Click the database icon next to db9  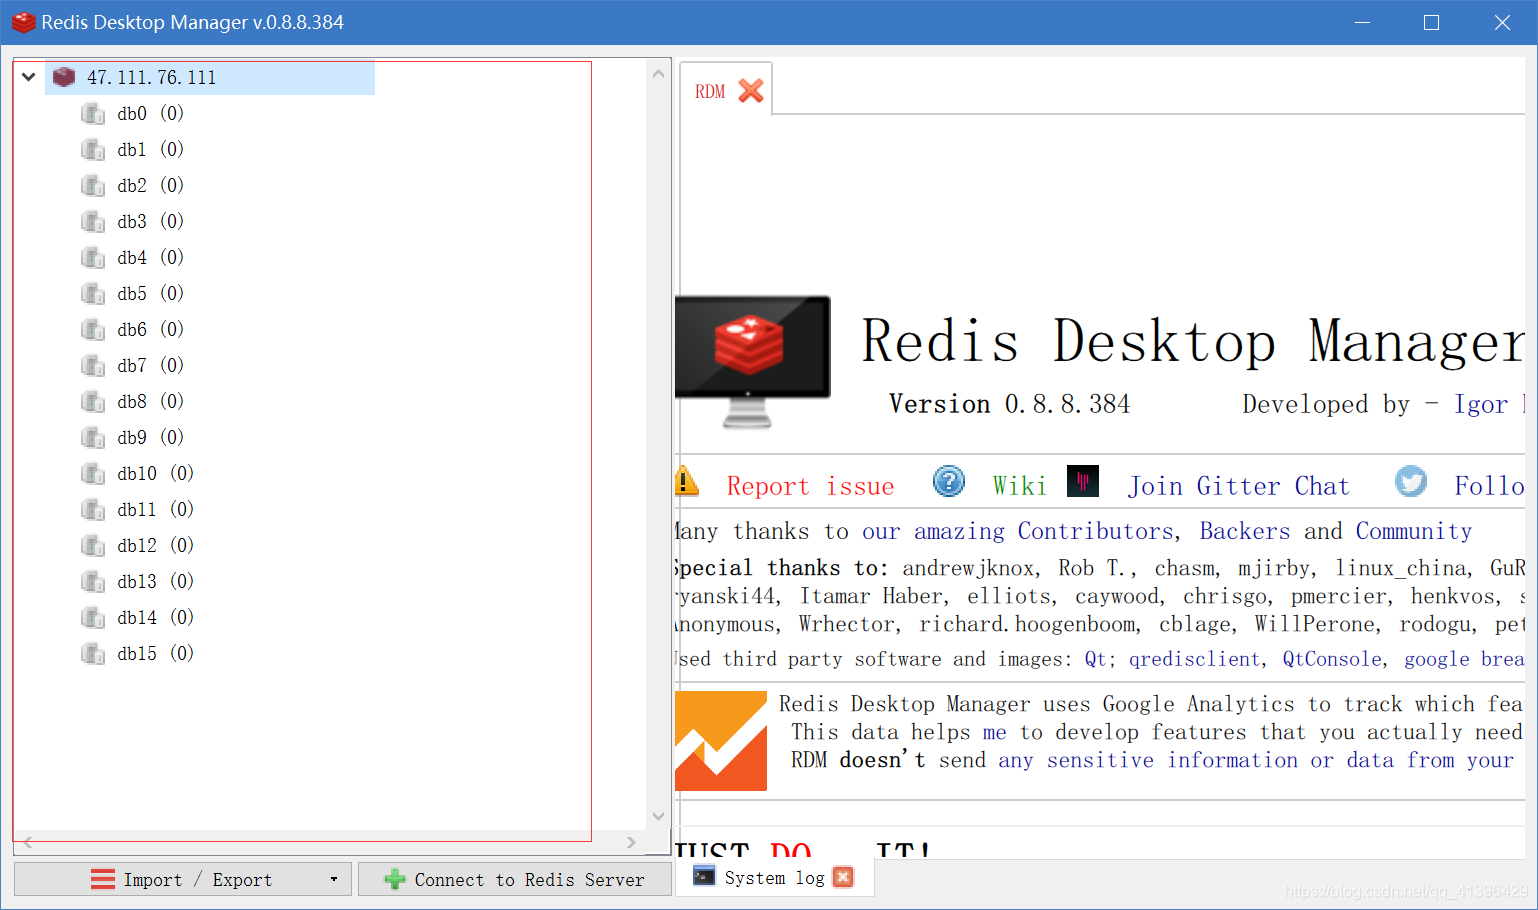point(93,438)
